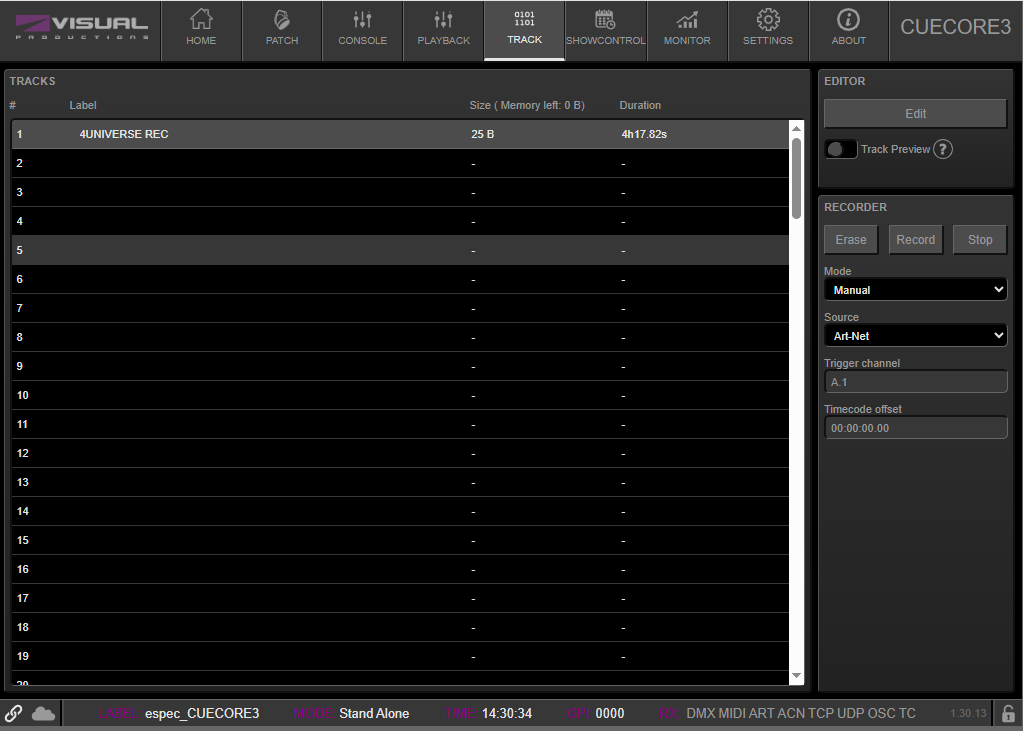Open the Source dropdown set to Art-Net
Viewport: 1023px width, 731px height.
pos(915,336)
